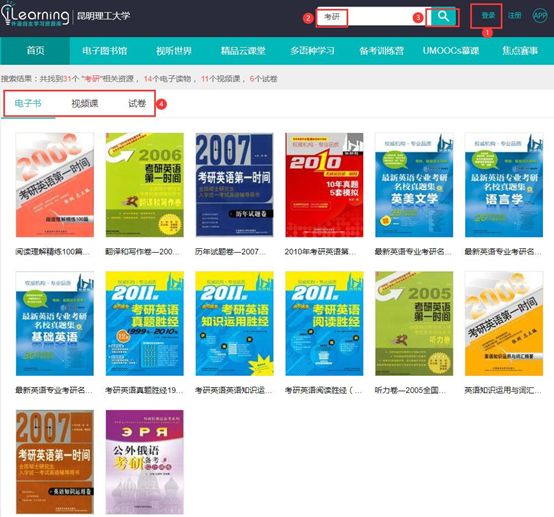Click title link 历年试题卷—2007…
Screen dimensions: 554x517
click(x=230, y=252)
